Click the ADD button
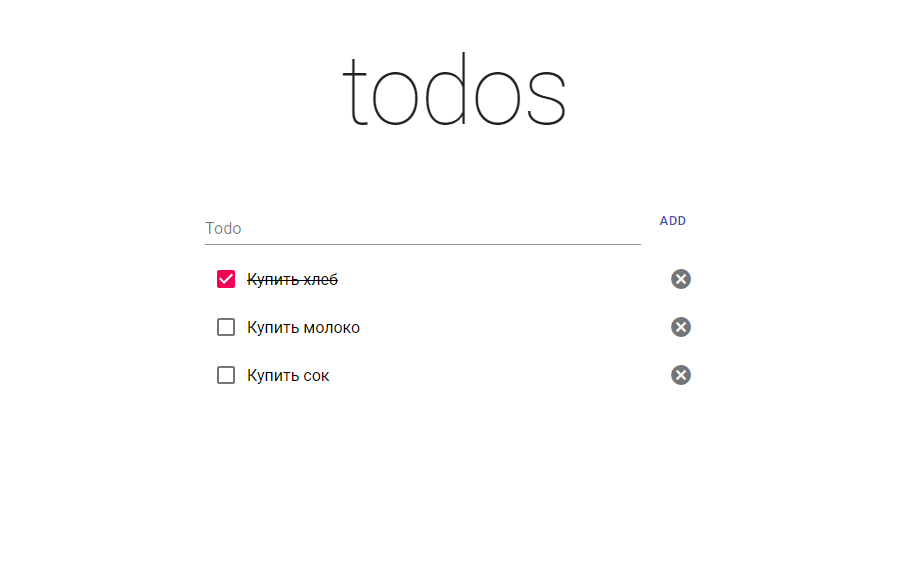 tap(673, 221)
